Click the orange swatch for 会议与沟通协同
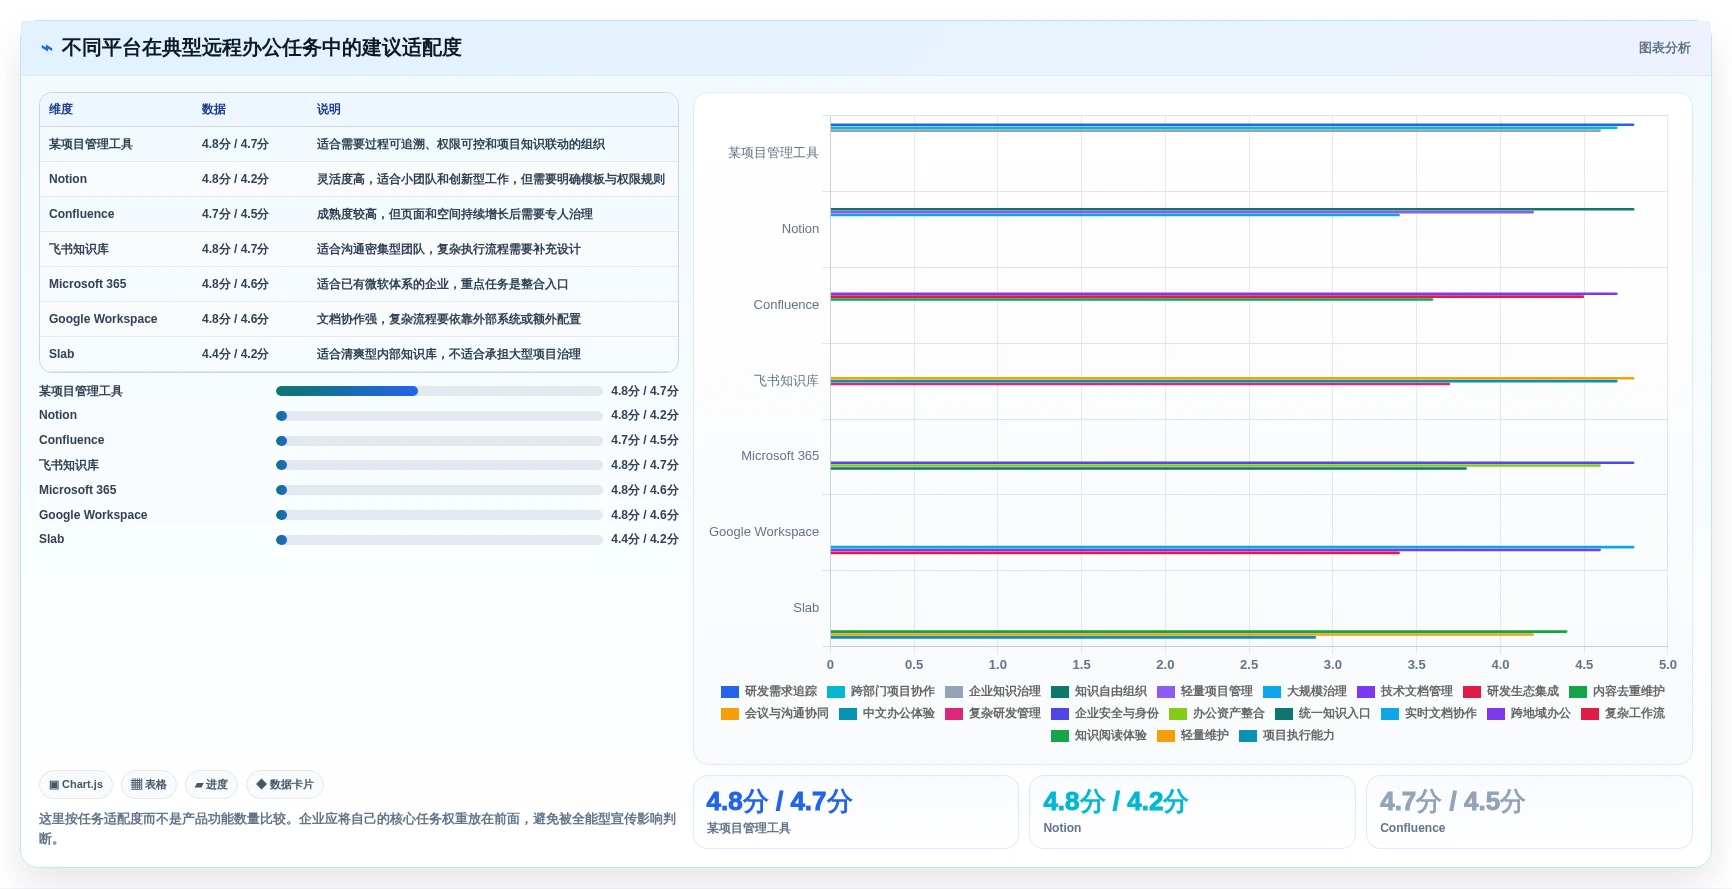 click(x=730, y=714)
